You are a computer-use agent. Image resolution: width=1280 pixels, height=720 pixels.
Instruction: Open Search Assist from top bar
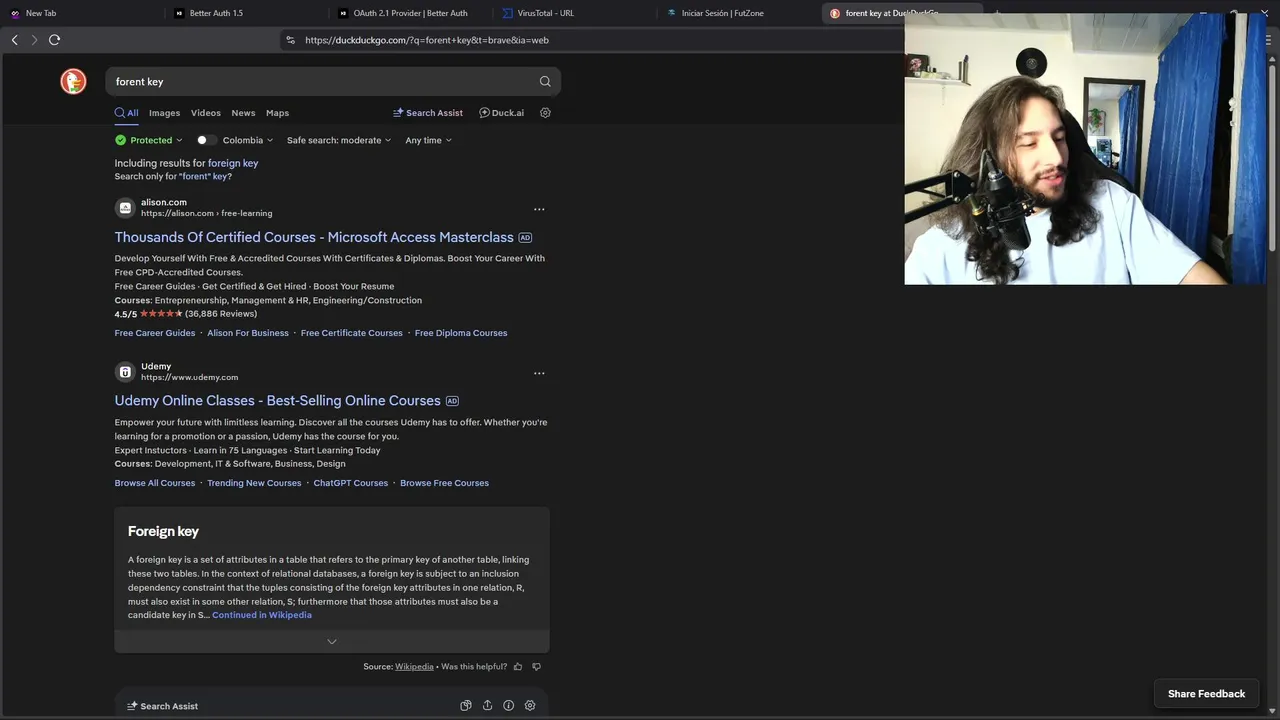click(x=427, y=113)
